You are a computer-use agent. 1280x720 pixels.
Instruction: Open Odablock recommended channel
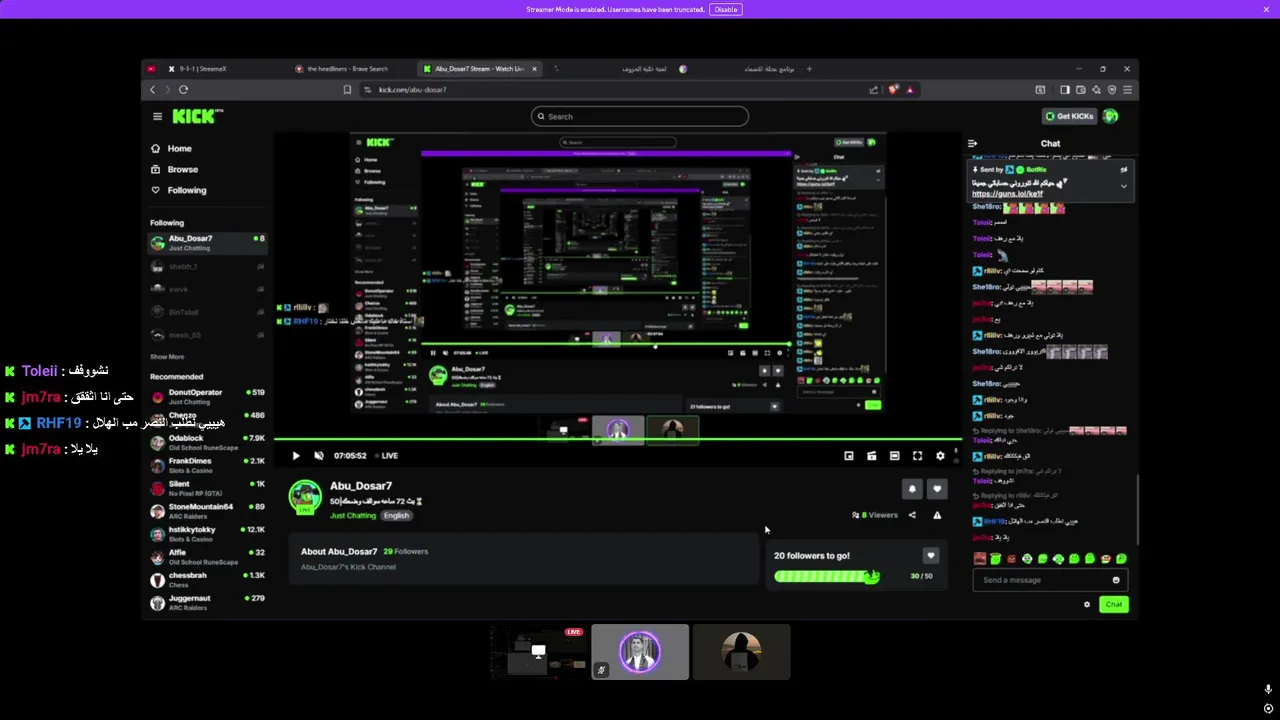point(207,442)
